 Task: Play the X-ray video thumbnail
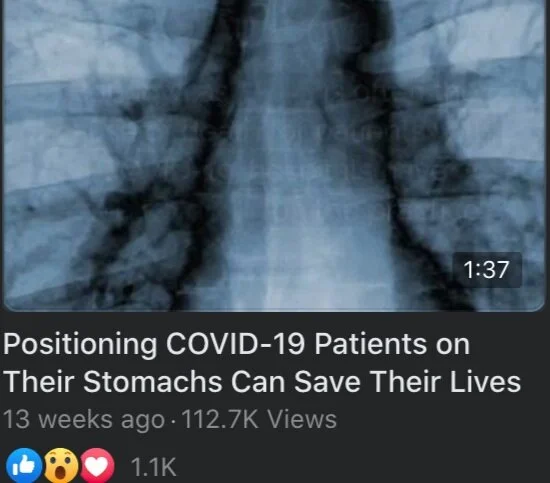[x=274, y=155]
